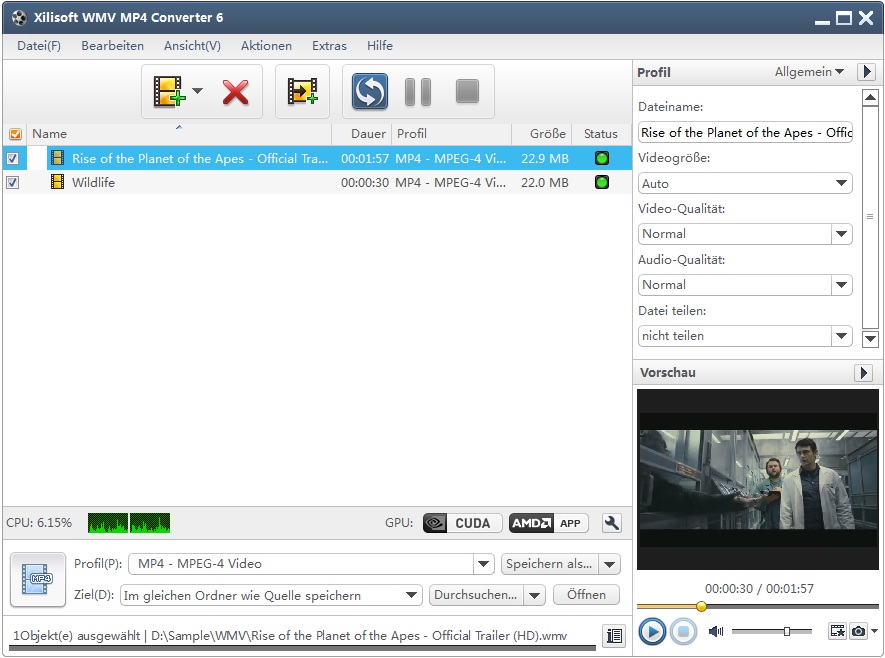Click the video preview thumbnail

[x=757, y=479]
